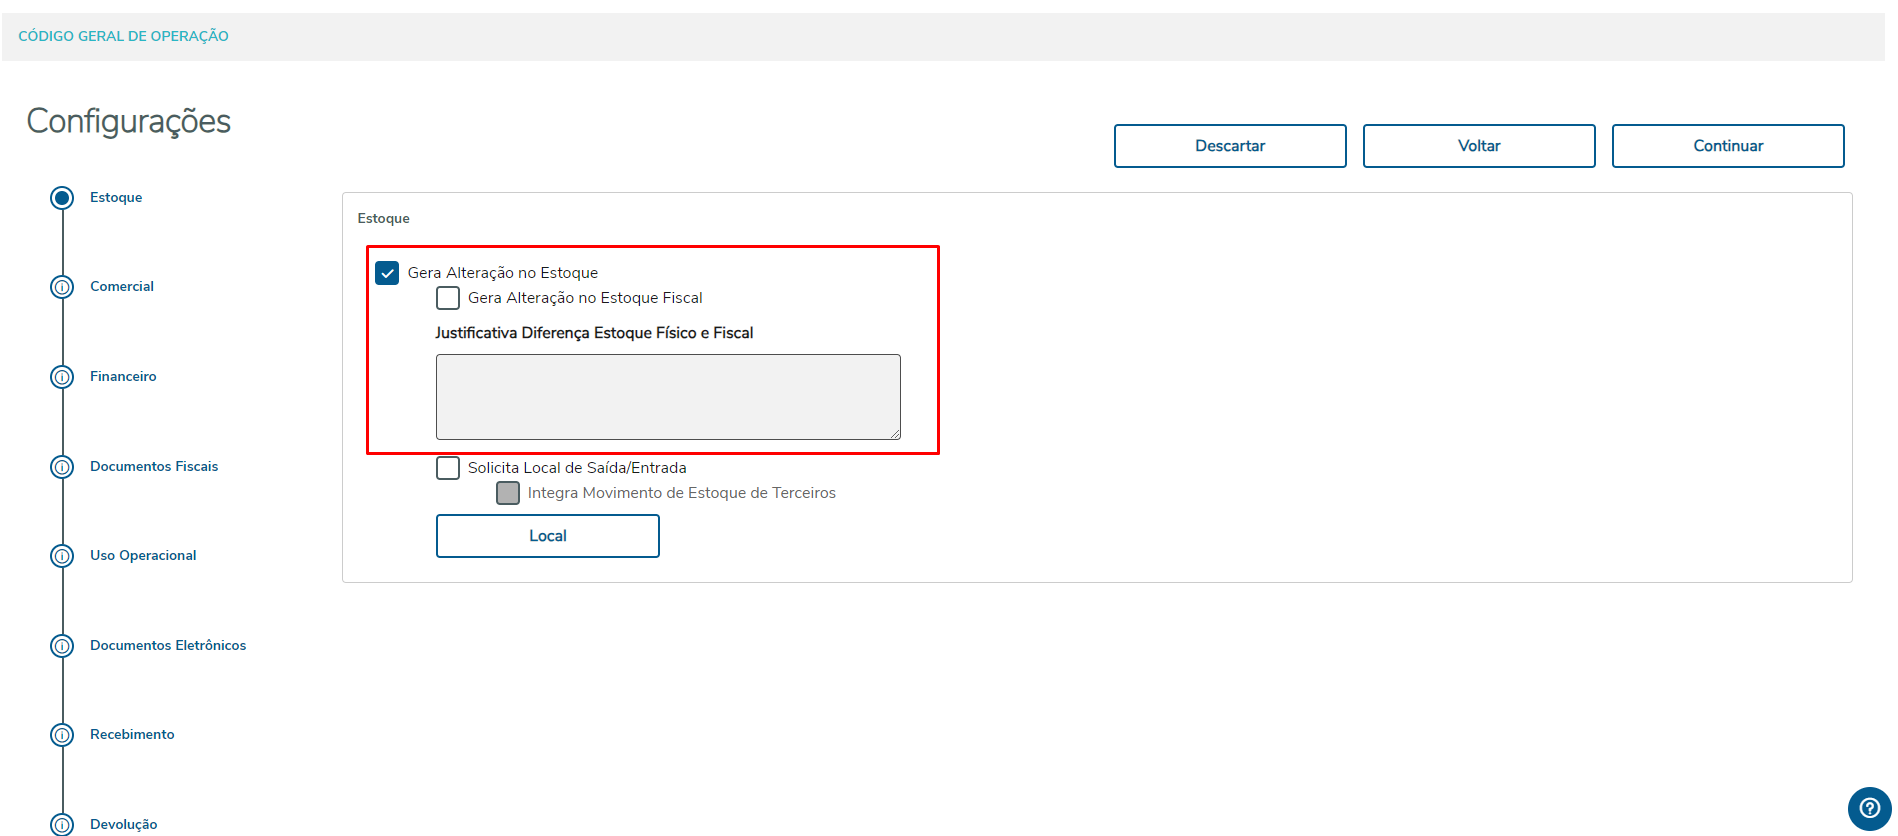Click Continuar to proceed
The image size is (1898, 836).
[x=1727, y=146]
